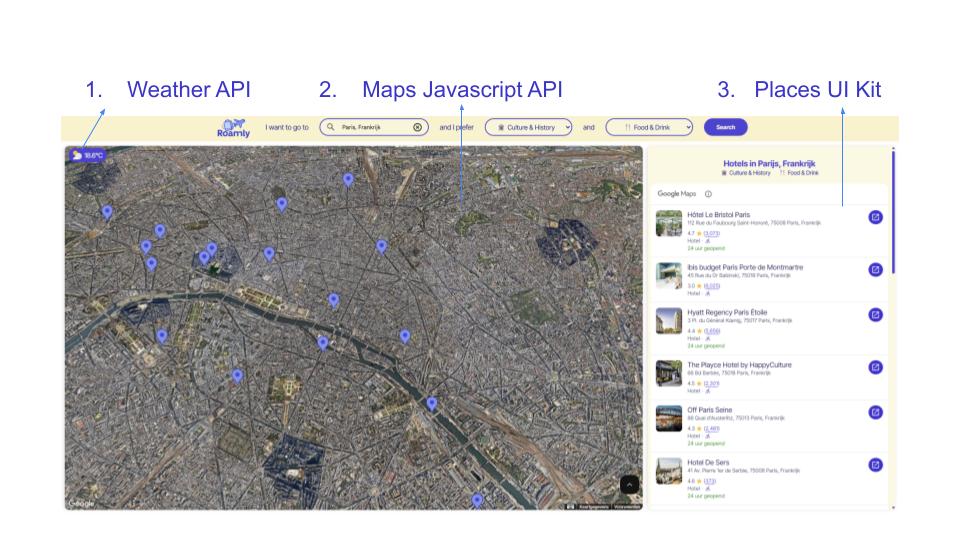Click the Hotels in Parijs, Frankrijk heading
Image resolution: width=960 pixels, height=540 pixels.
click(769, 163)
